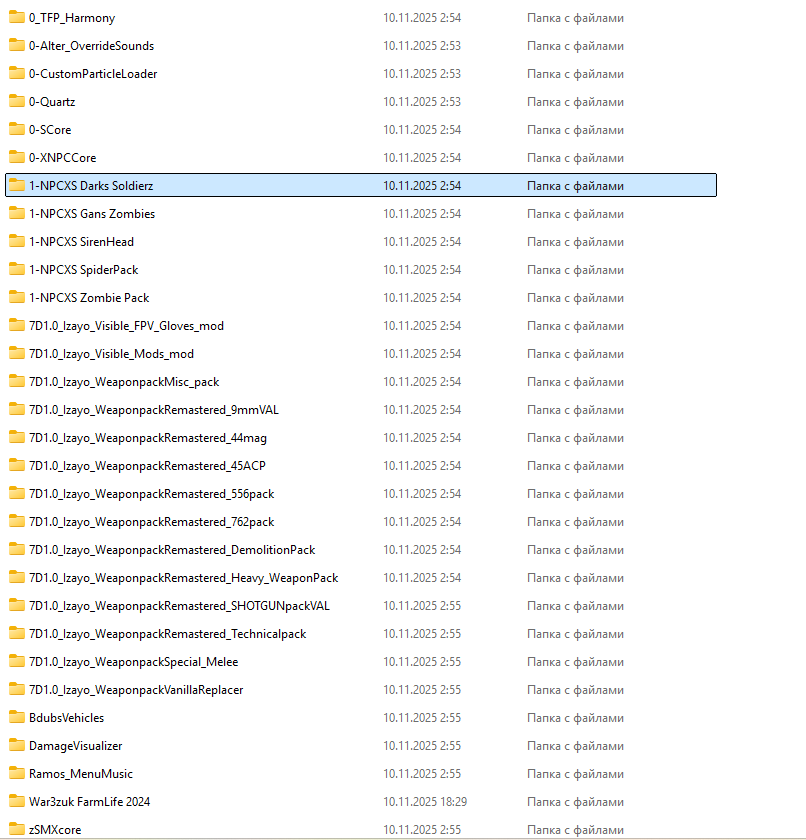
Task: Click the zSMXcore folder icon
Action: point(16,830)
